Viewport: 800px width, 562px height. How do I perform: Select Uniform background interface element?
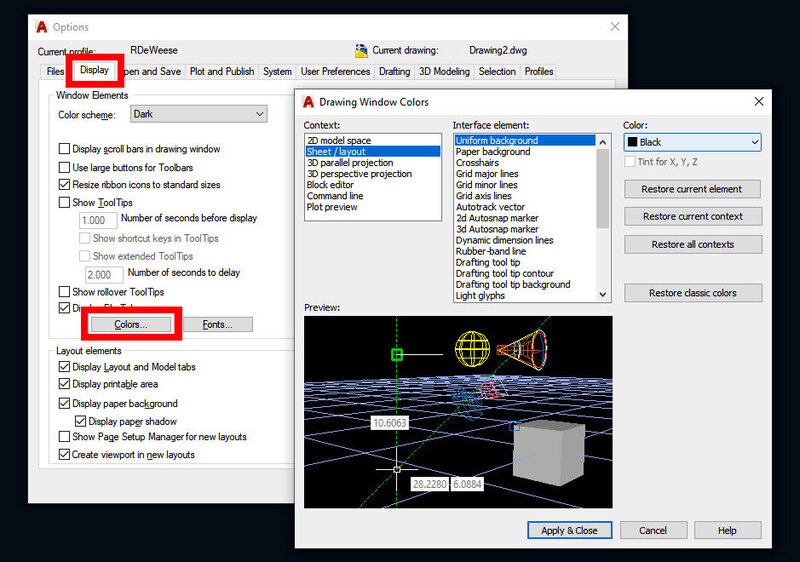[525, 140]
